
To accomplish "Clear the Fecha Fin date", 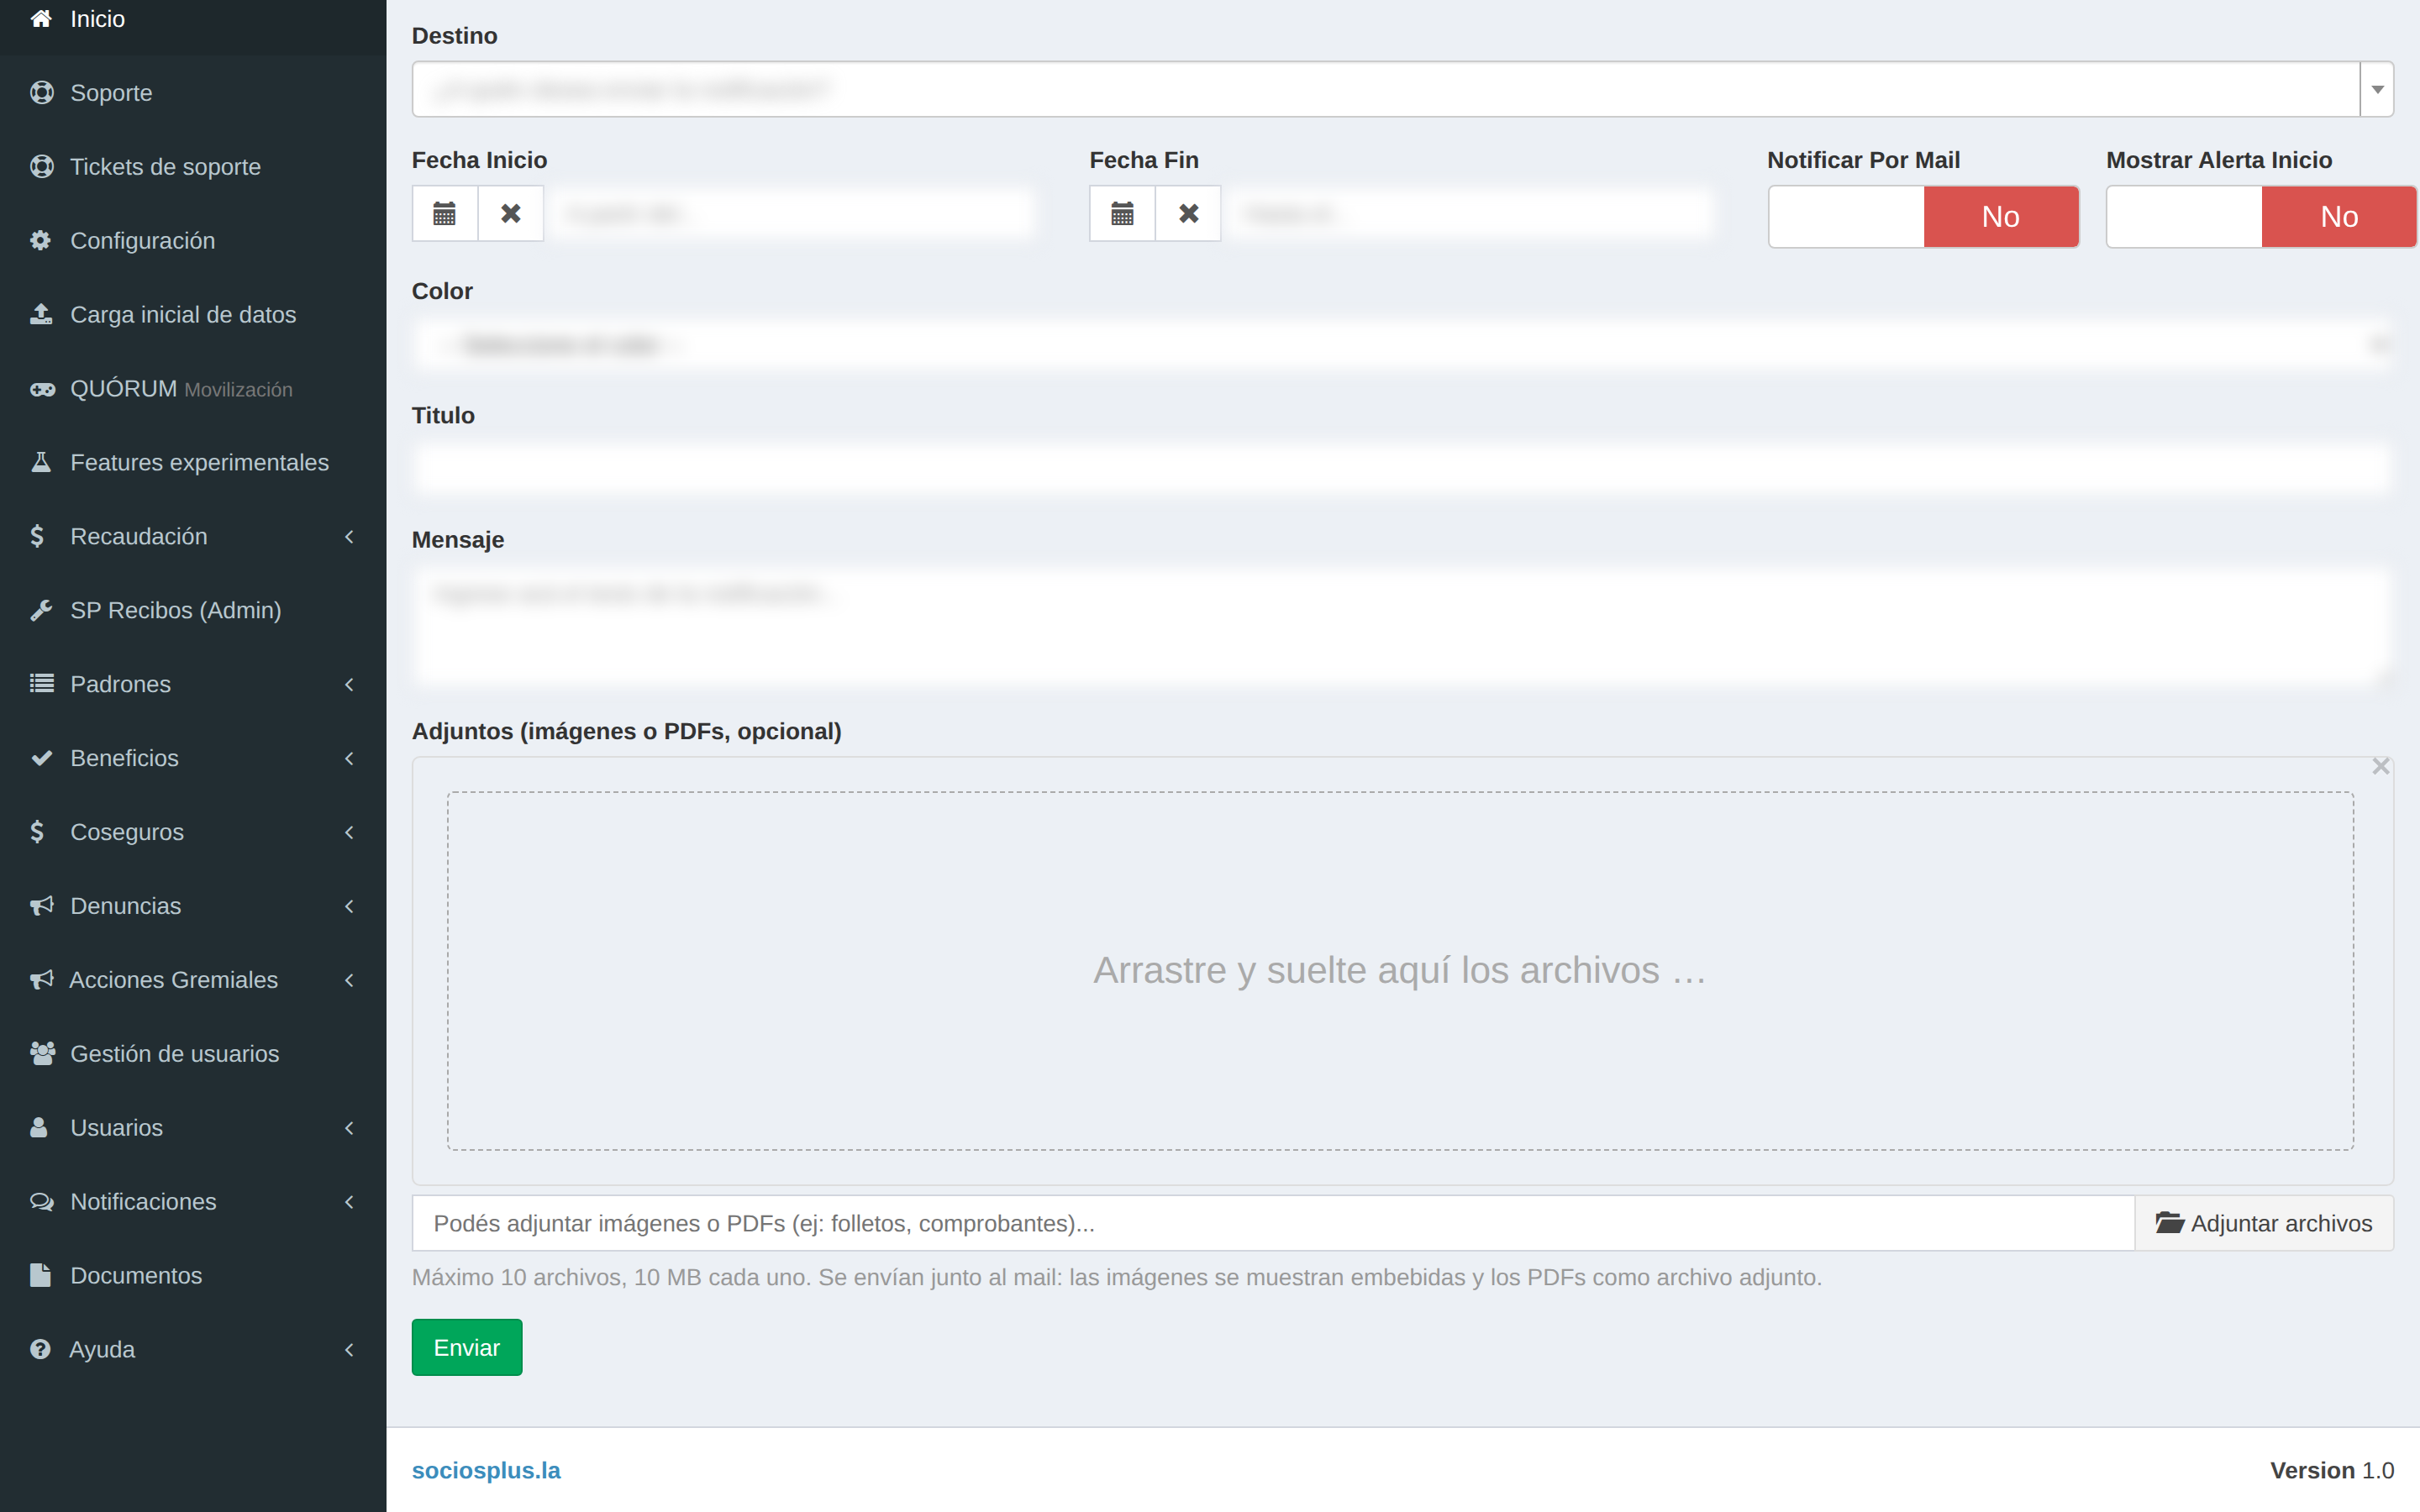I will (x=1188, y=213).
